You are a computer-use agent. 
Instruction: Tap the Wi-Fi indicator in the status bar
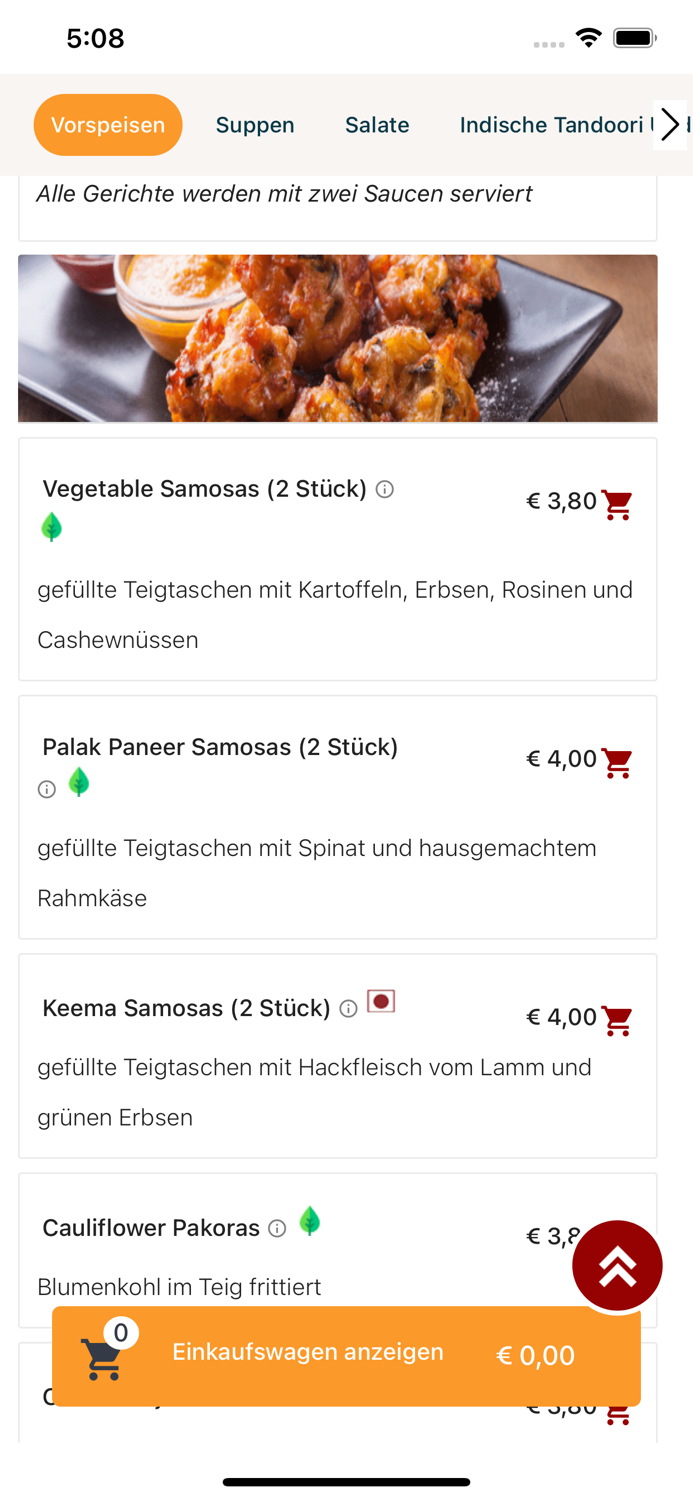click(x=589, y=37)
